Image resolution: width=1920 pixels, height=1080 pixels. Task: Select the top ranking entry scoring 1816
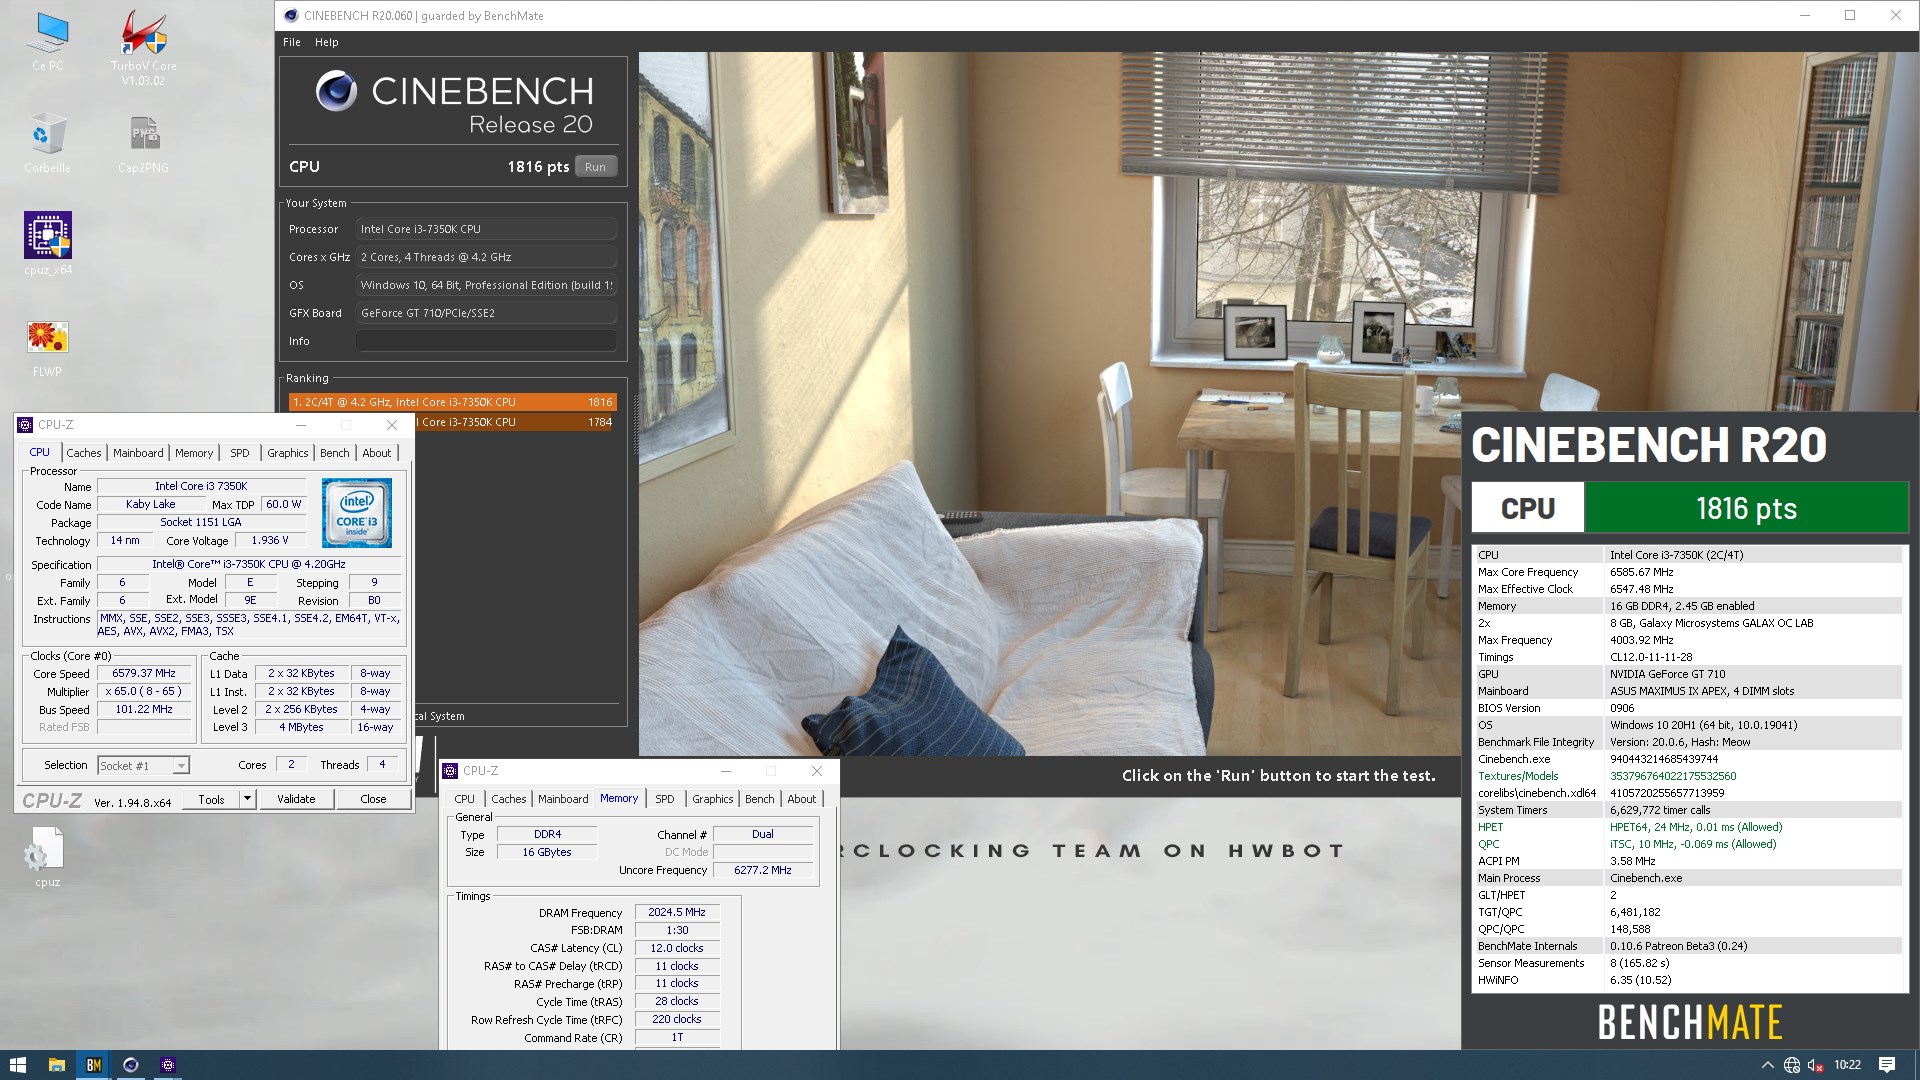(x=452, y=402)
